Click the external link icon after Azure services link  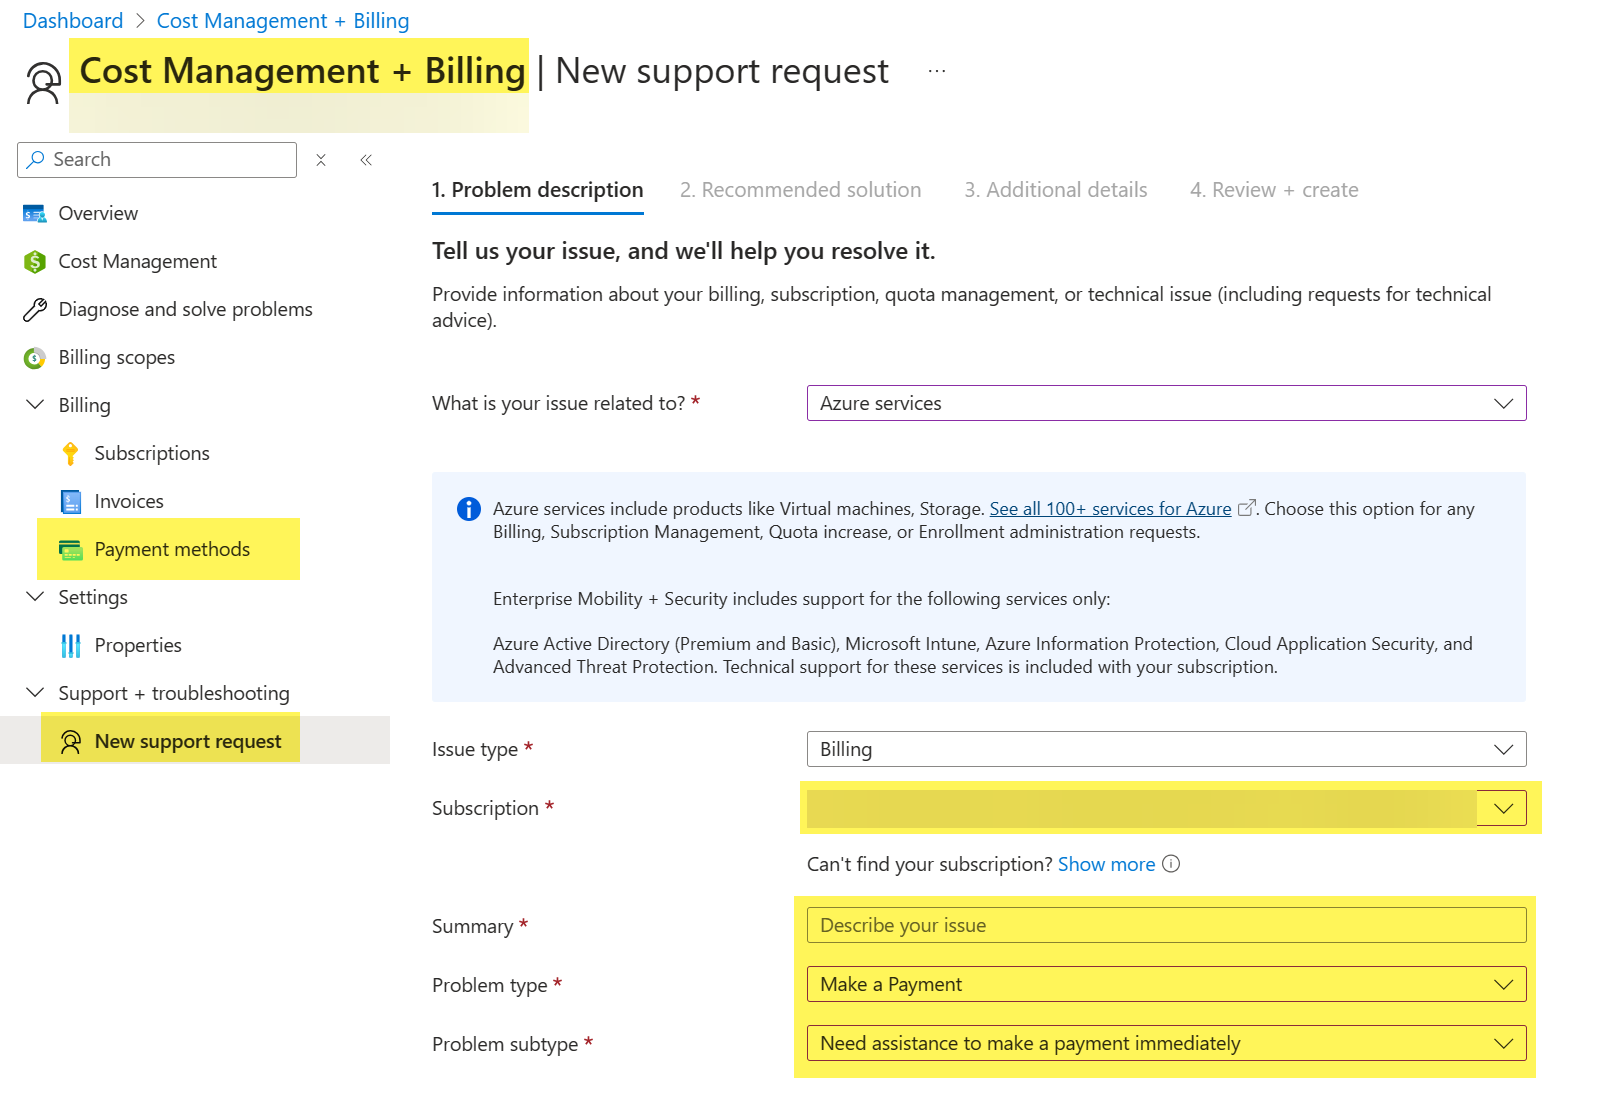1246,508
